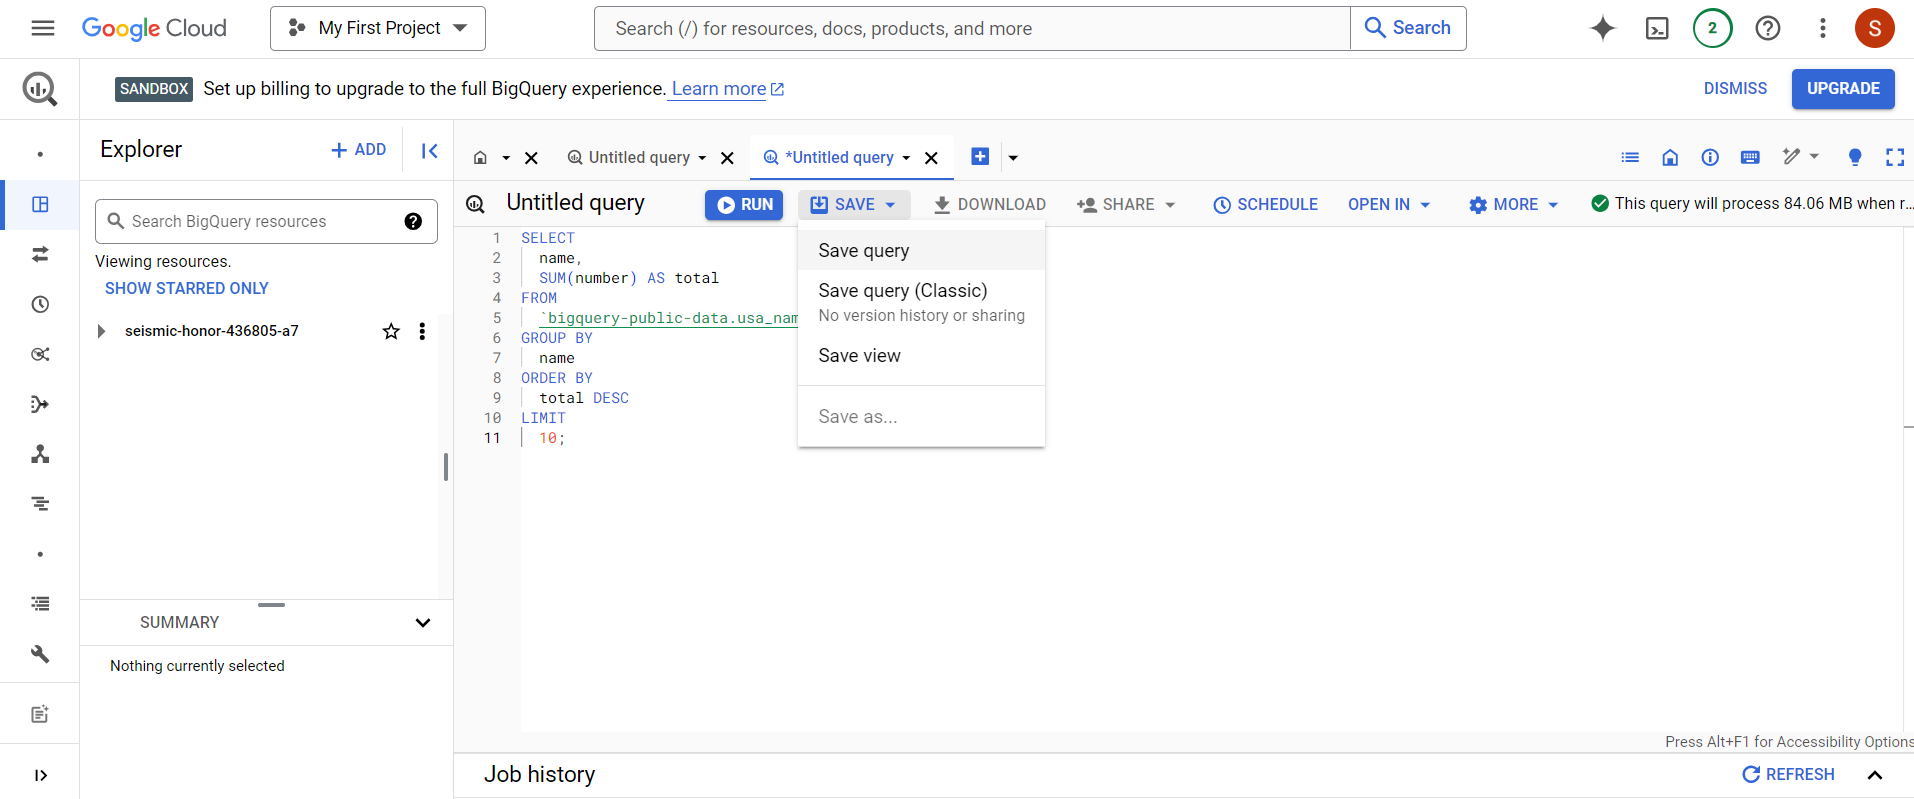
Task: Run the query
Action: (744, 204)
